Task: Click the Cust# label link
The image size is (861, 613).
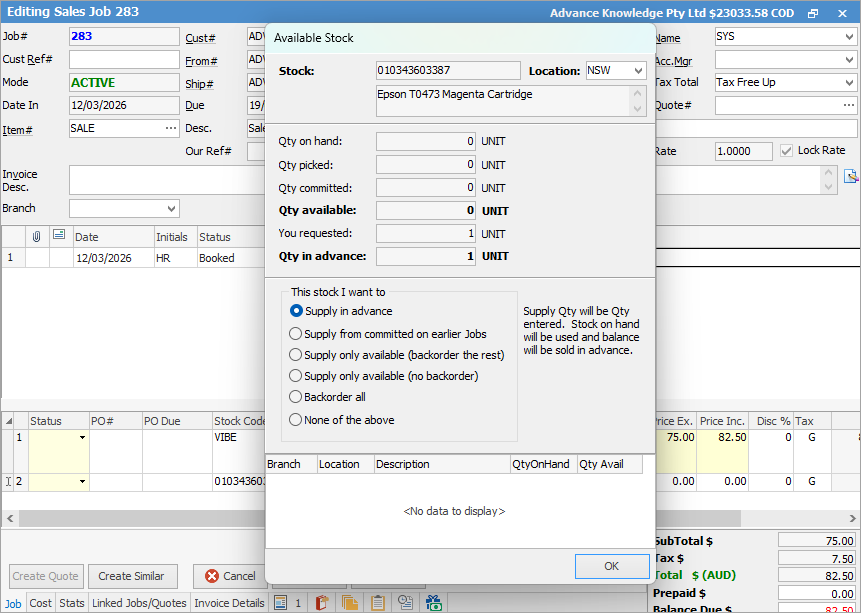Action: (200, 38)
